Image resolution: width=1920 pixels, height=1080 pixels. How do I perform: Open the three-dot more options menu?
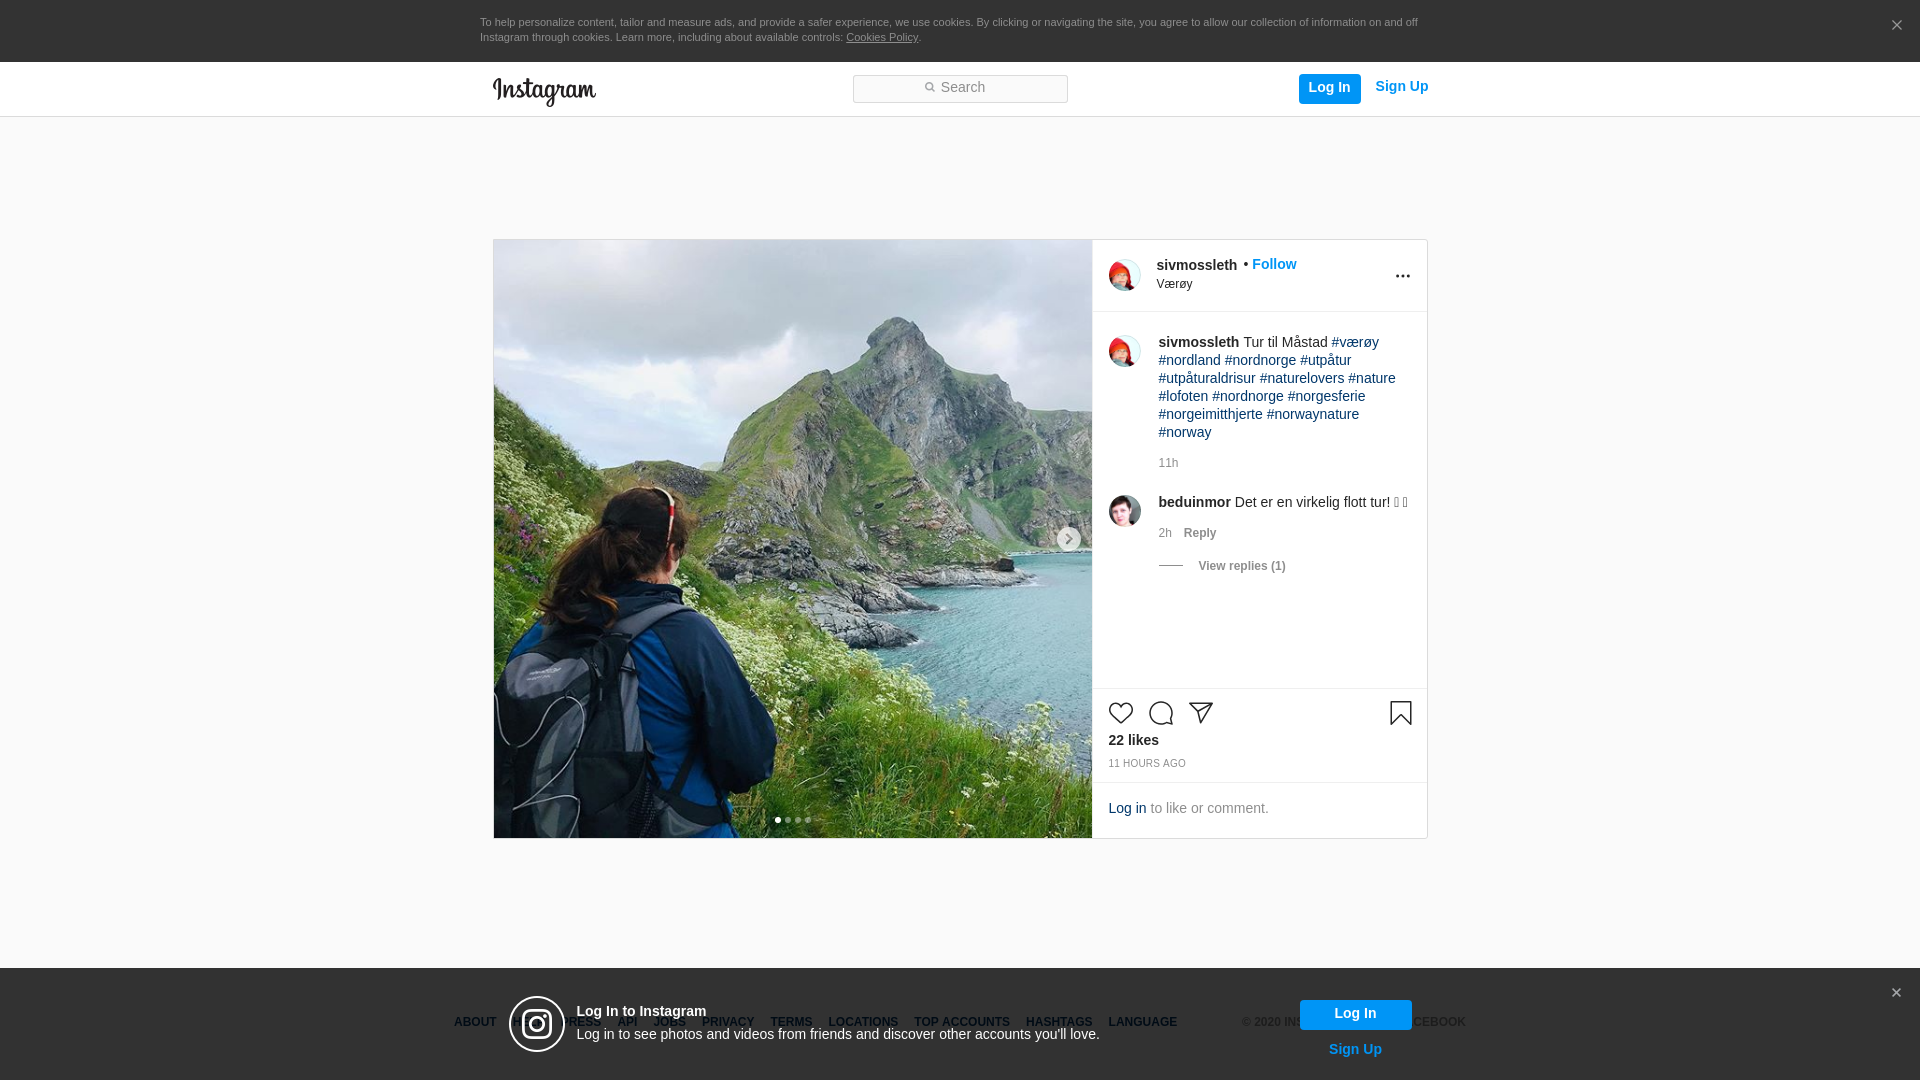coord(1402,276)
